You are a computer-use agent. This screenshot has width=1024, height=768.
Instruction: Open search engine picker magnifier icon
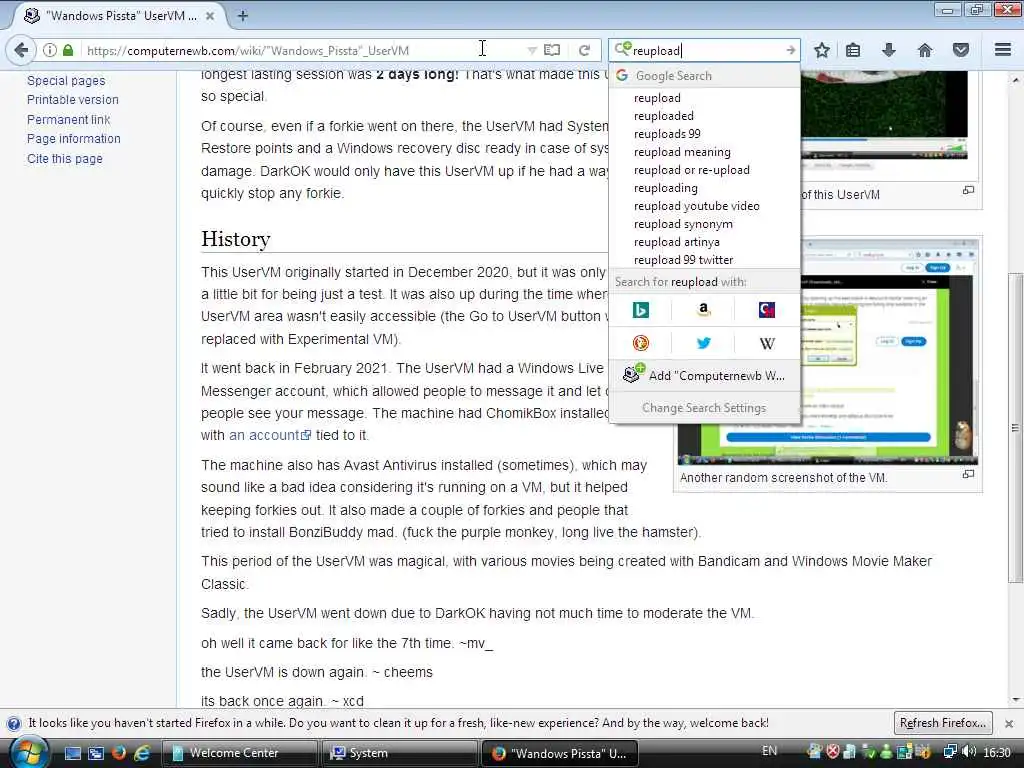(x=622, y=50)
